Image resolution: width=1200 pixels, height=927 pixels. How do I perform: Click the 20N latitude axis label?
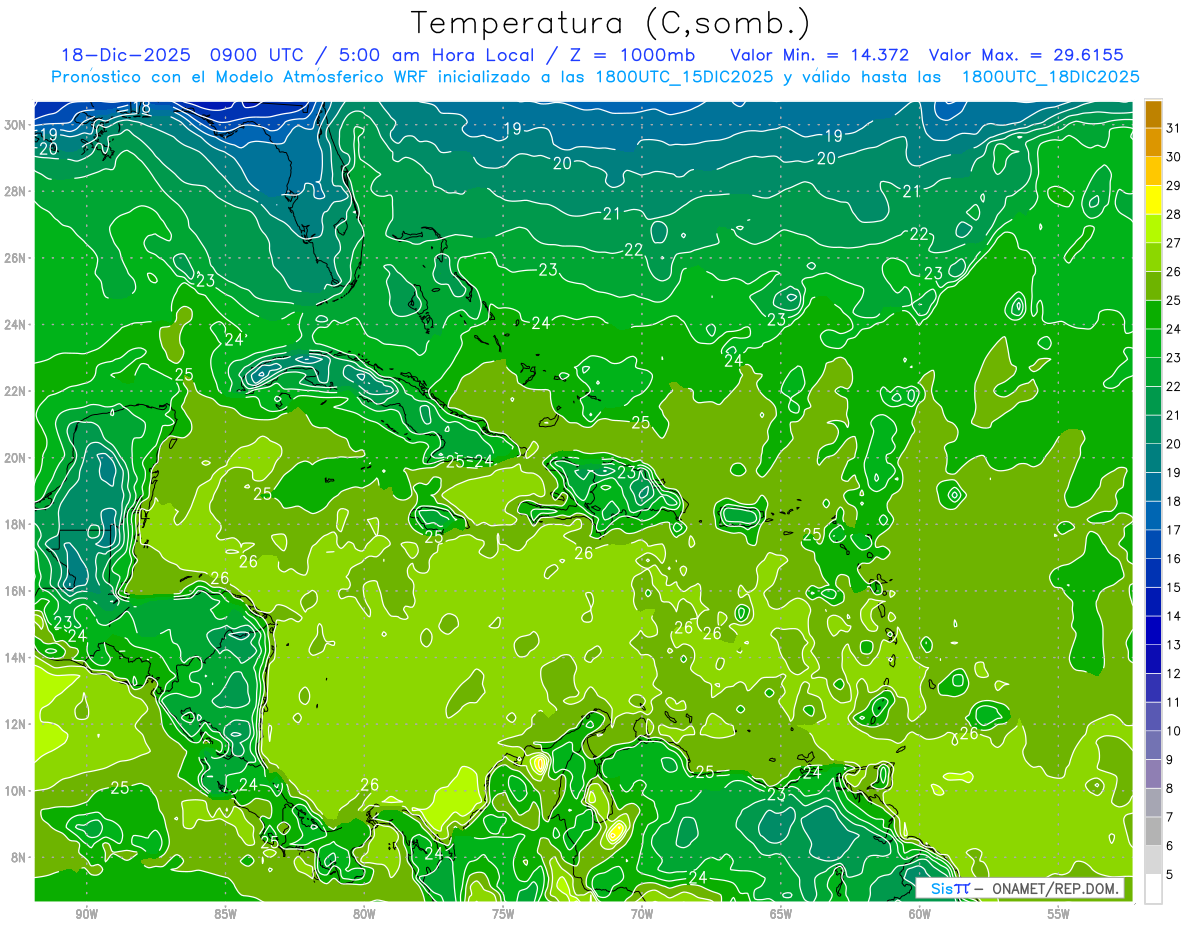pos(15,457)
